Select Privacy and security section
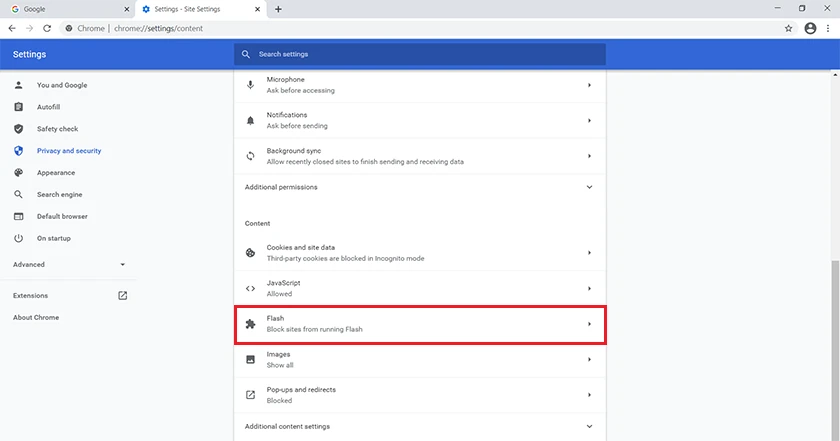This screenshot has height=441, width=840. [x=69, y=151]
